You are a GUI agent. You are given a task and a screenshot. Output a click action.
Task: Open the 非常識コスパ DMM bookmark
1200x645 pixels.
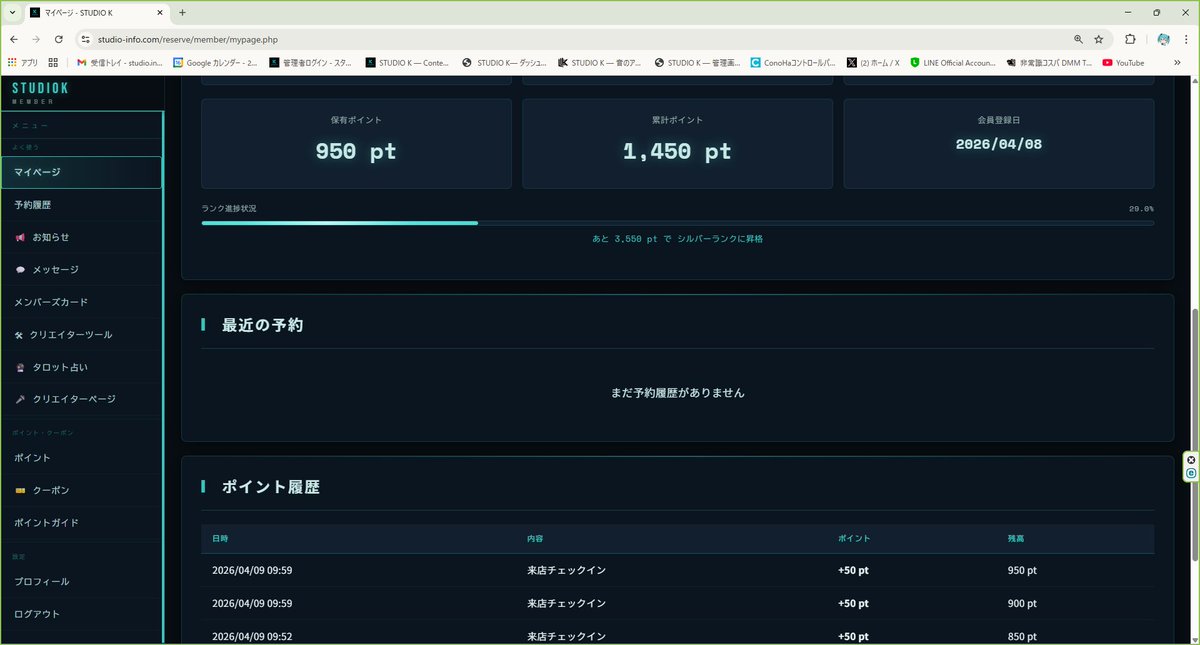[x=1049, y=62]
